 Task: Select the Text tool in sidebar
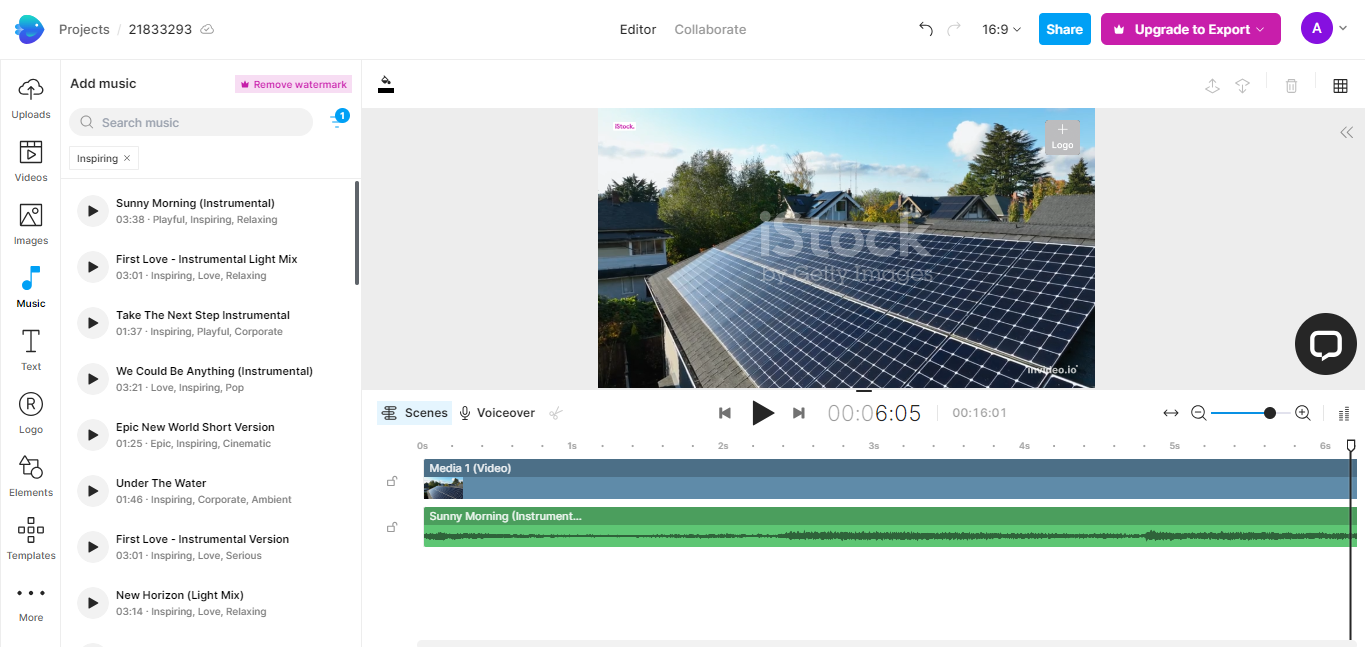31,350
